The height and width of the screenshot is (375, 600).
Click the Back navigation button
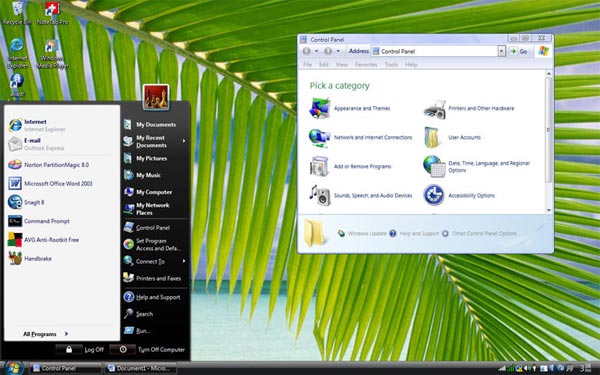click(307, 51)
